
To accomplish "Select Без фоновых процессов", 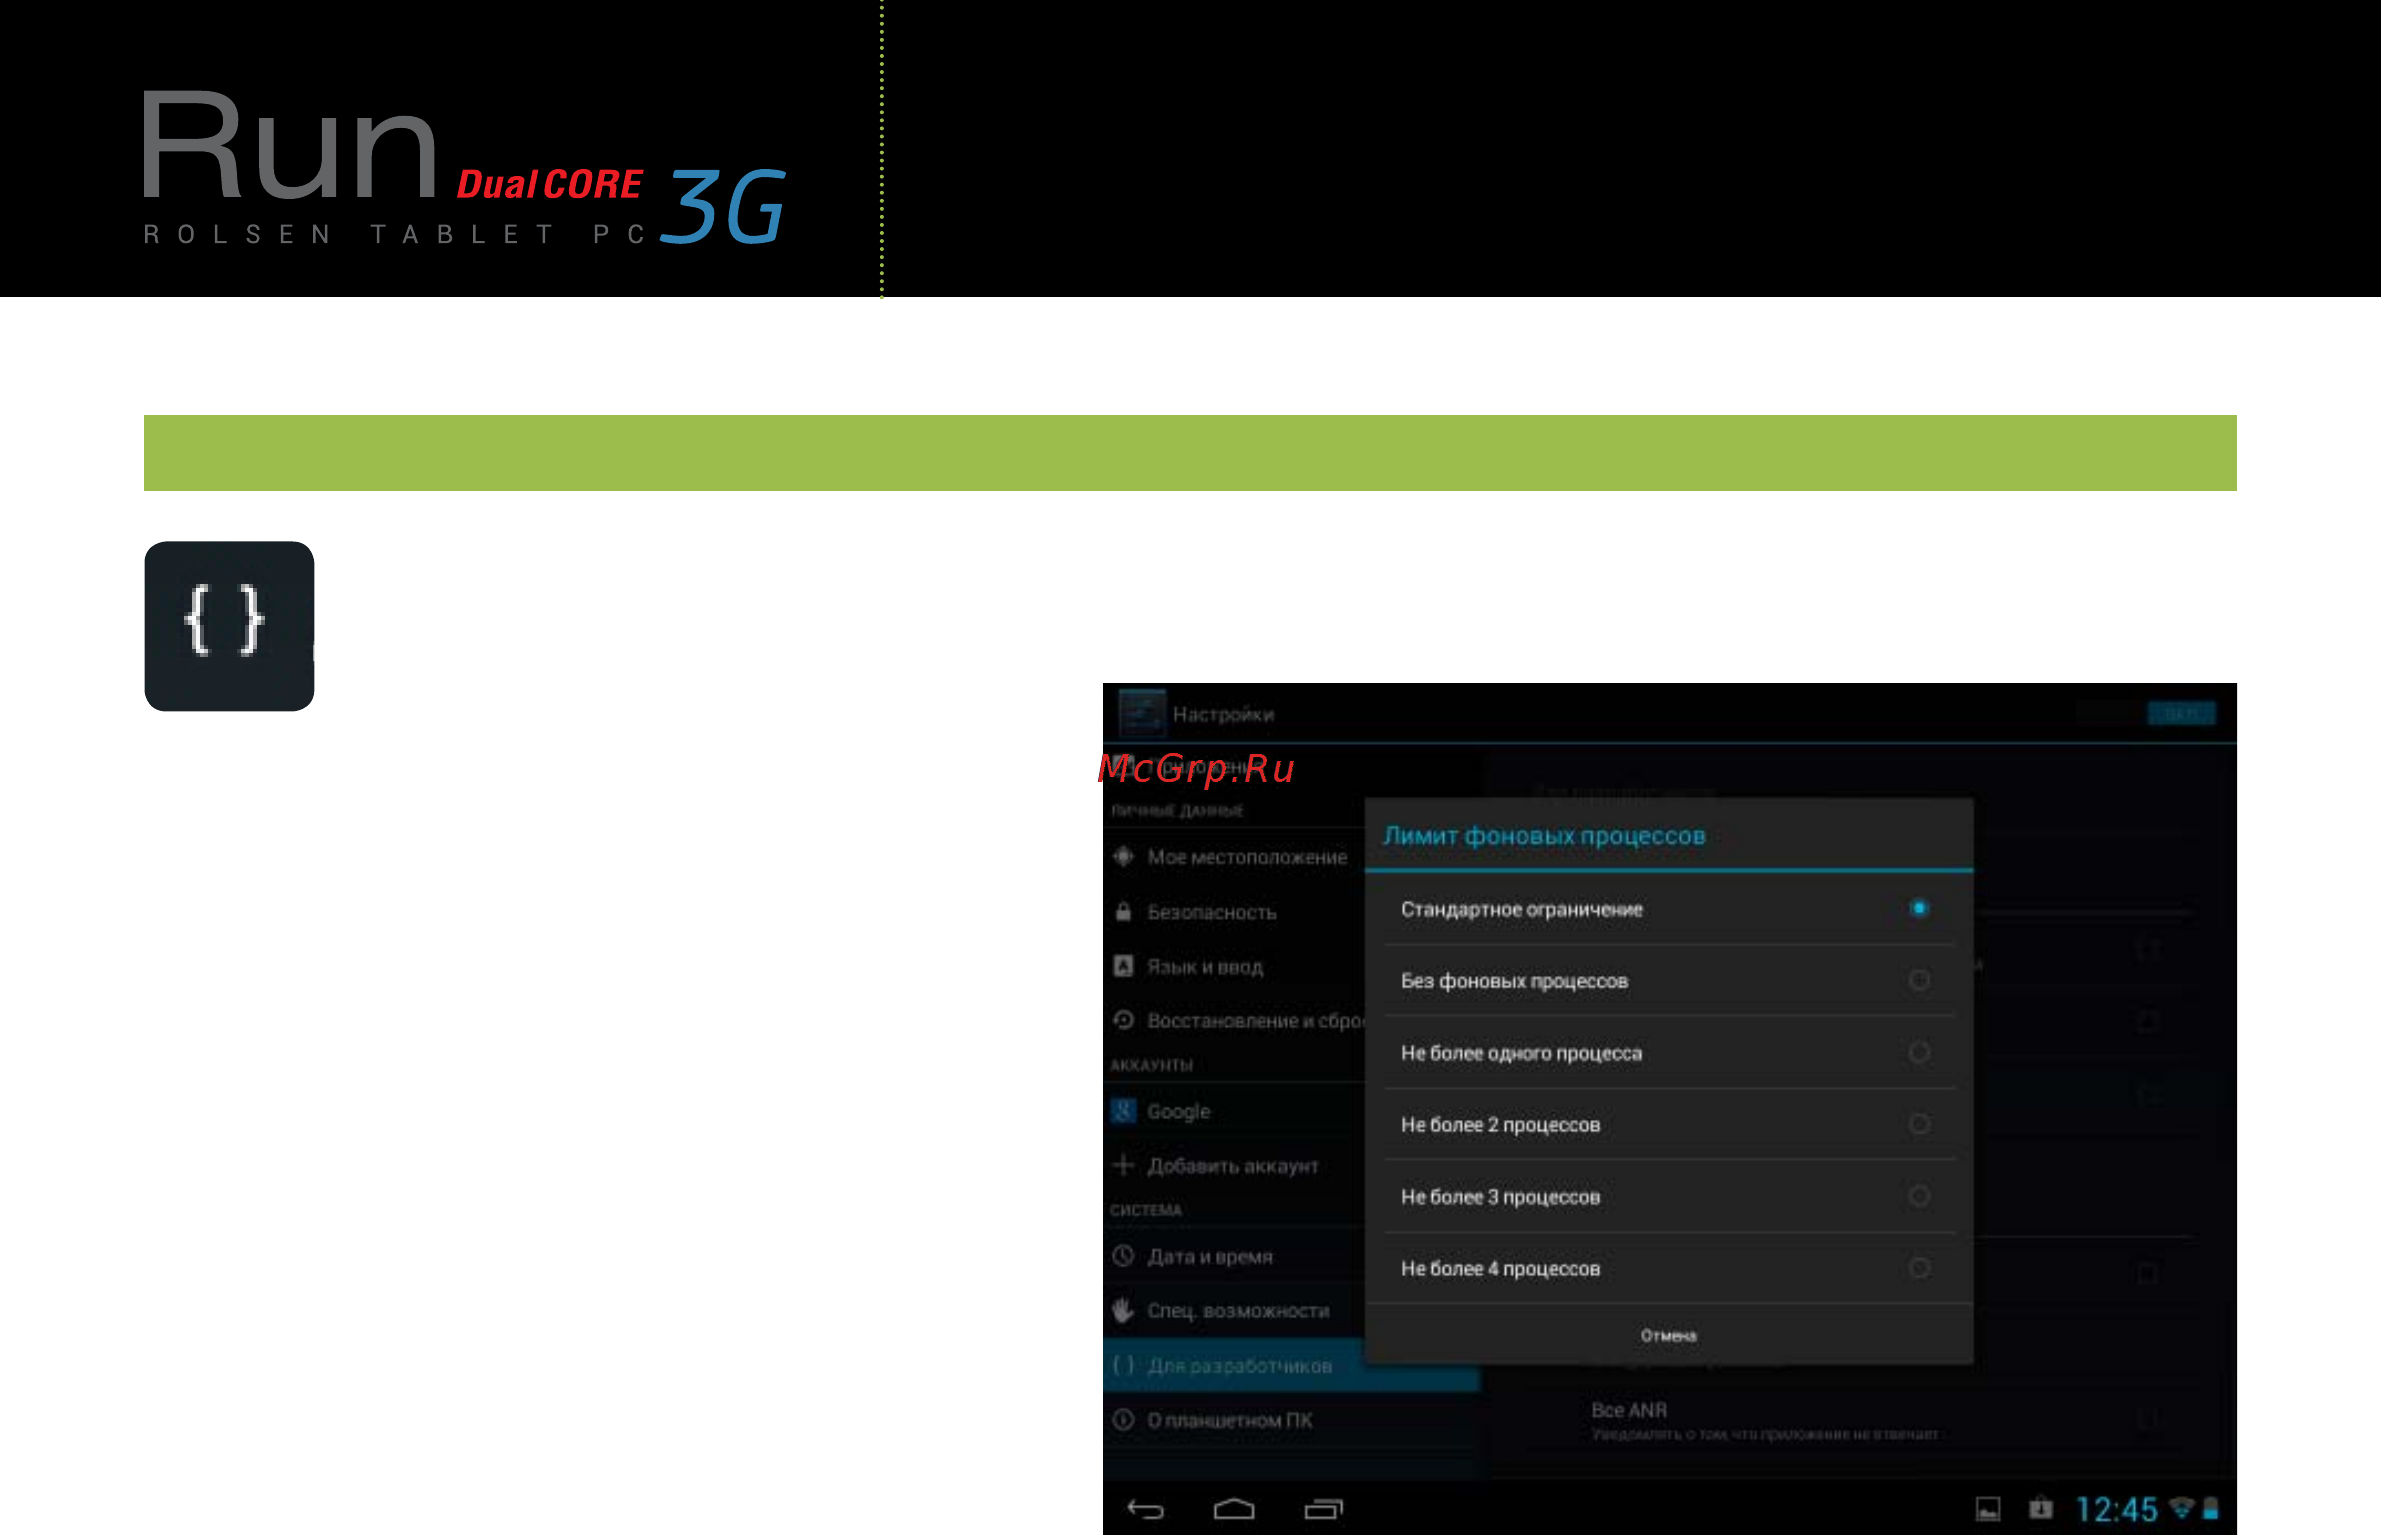I will pos(1669,981).
